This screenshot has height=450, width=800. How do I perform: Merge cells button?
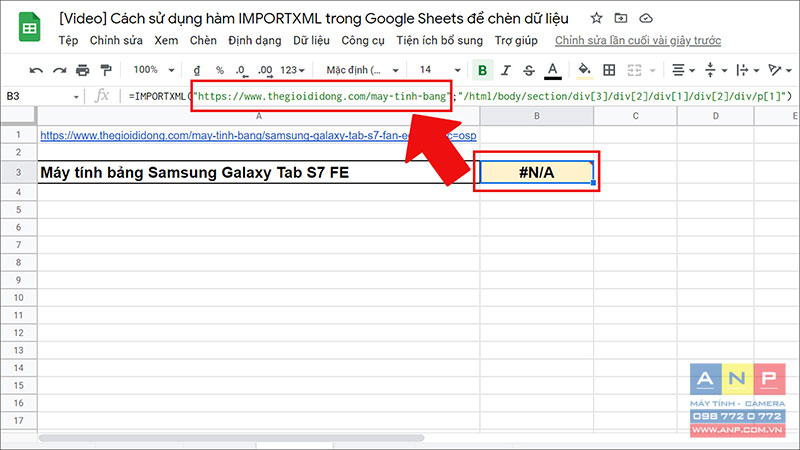[634, 70]
